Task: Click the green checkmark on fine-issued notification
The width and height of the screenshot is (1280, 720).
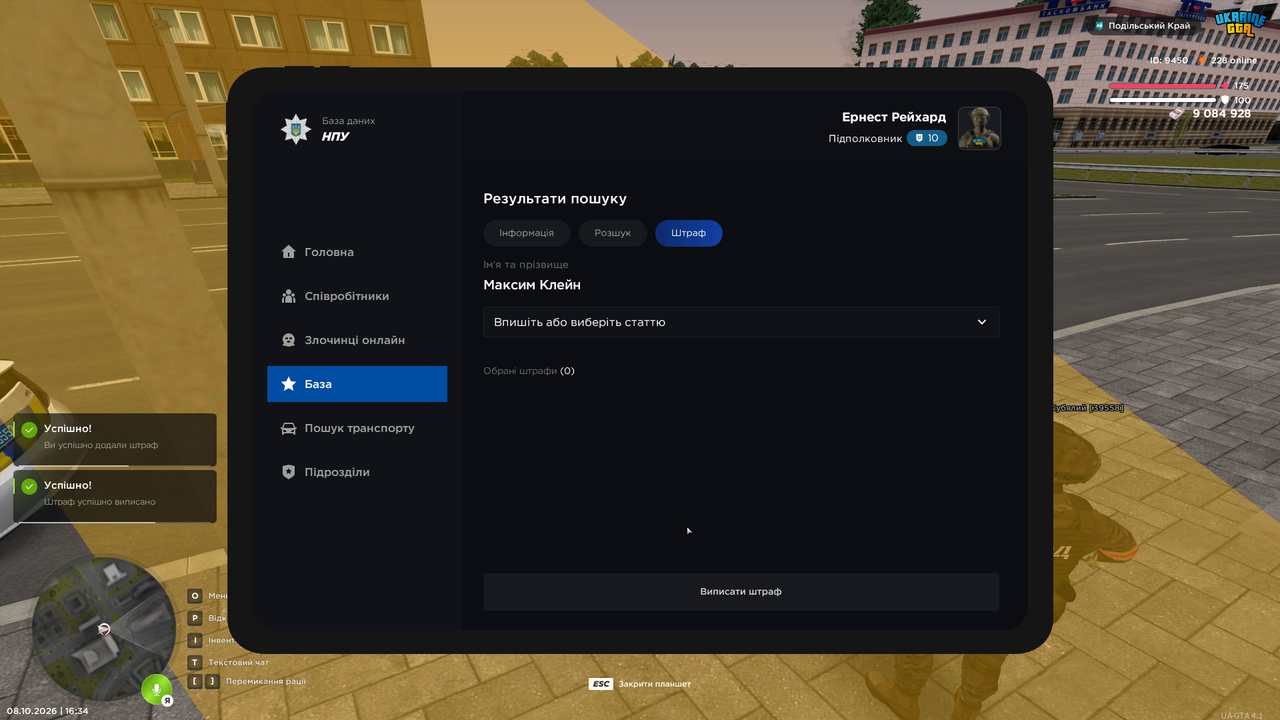Action: point(30,486)
